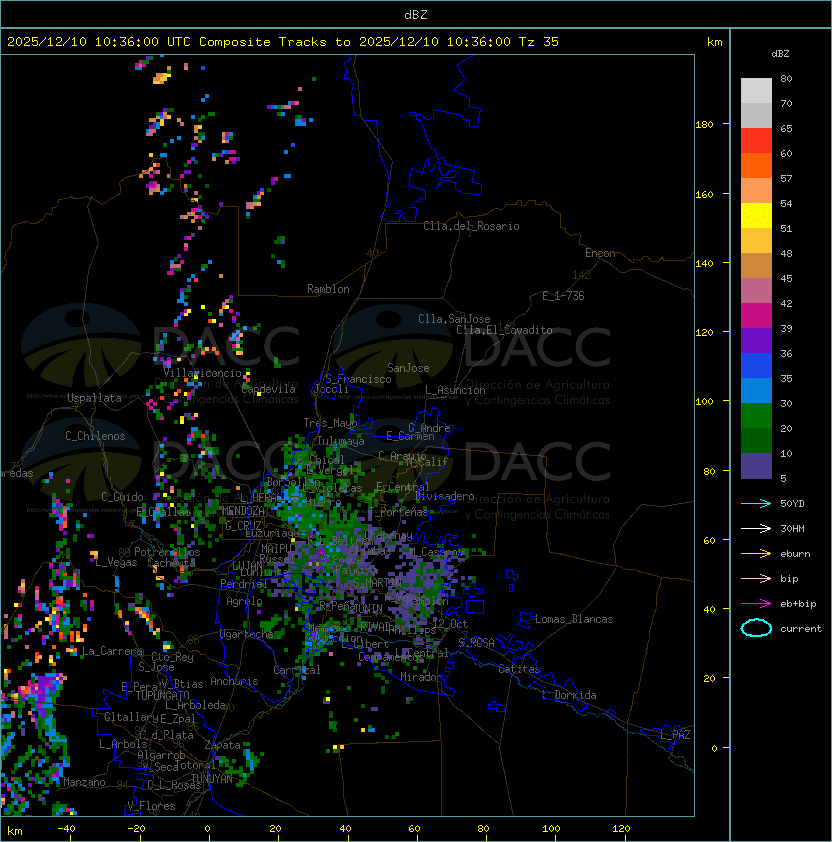Click the magenta eb+bip arrow legend icon

coord(756,604)
